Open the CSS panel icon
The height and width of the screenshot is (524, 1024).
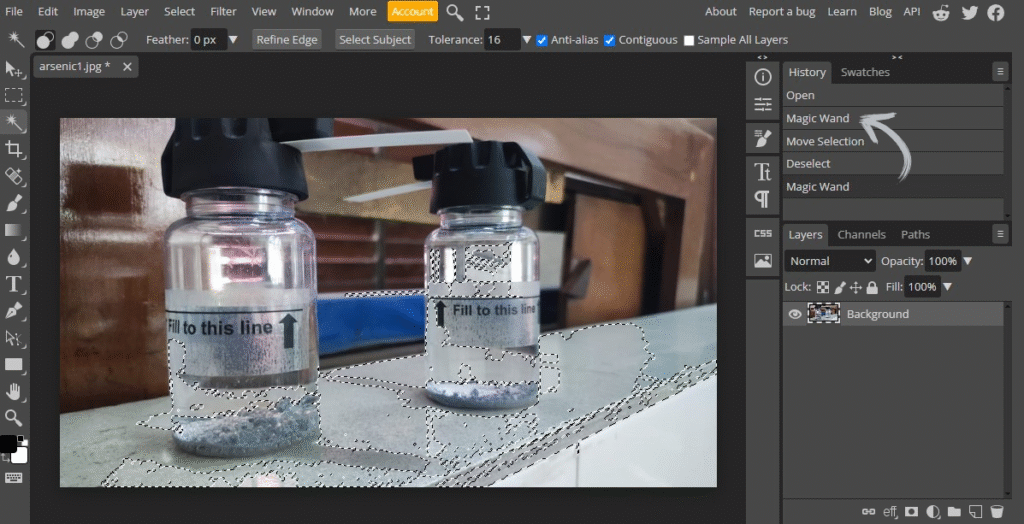coord(762,233)
